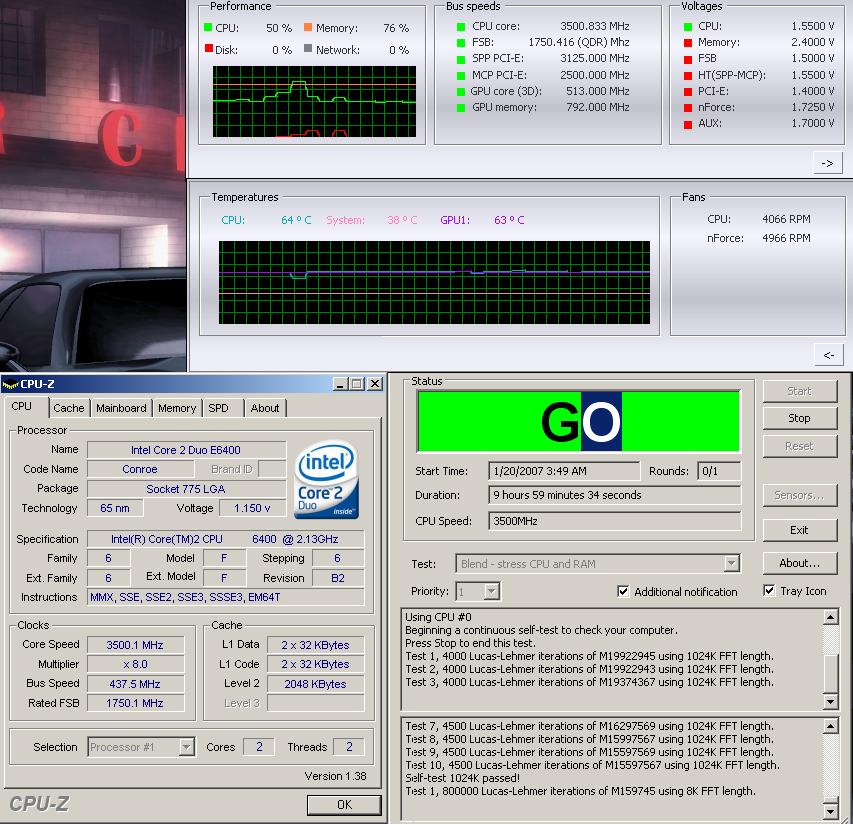
Task: Click green GPU memory indicator
Action: [x=461, y=108]
